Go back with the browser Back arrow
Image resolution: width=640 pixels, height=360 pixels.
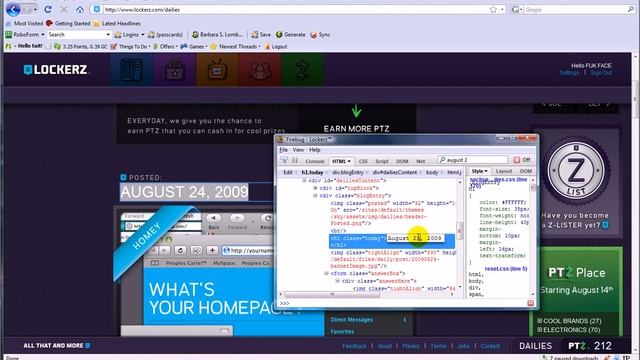point(13,9)
